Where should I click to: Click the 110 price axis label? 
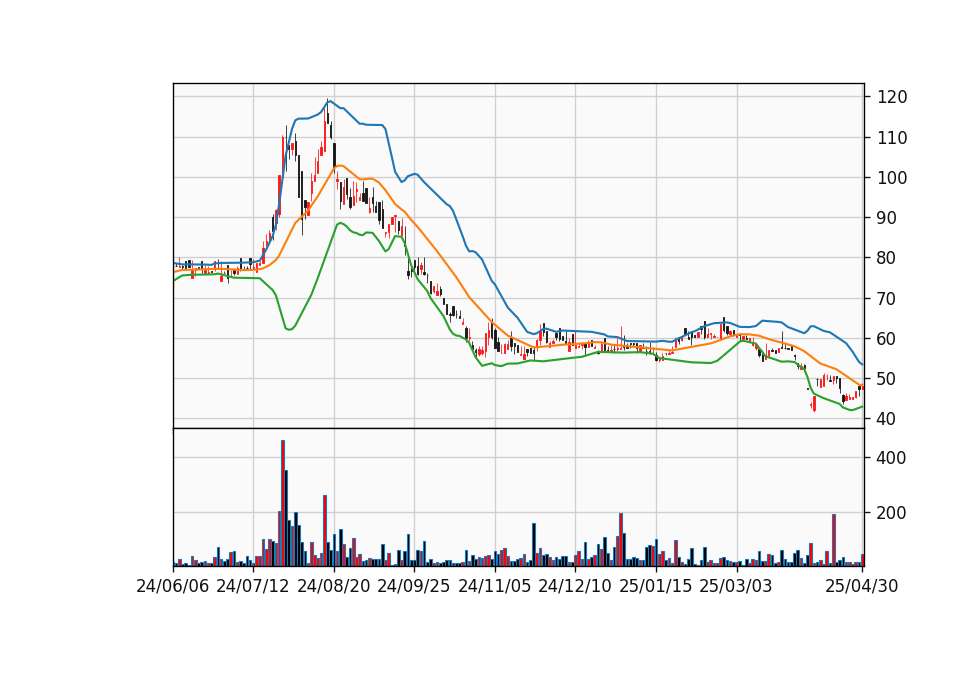click(x=892, y=138)
